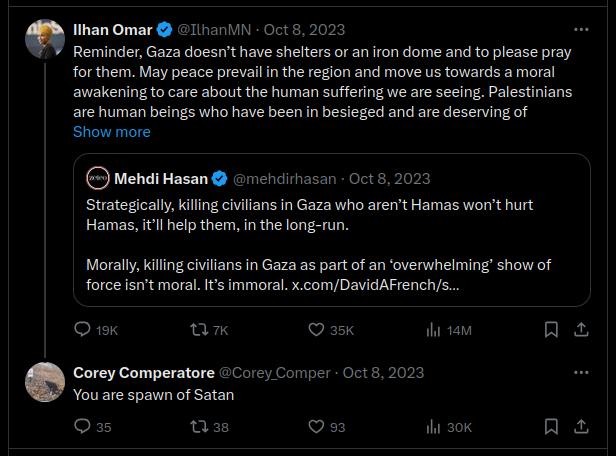Open more options for Ilhan Omar's tweet
Viewport: 616px width, 456px height.
[x=581, y=29]
